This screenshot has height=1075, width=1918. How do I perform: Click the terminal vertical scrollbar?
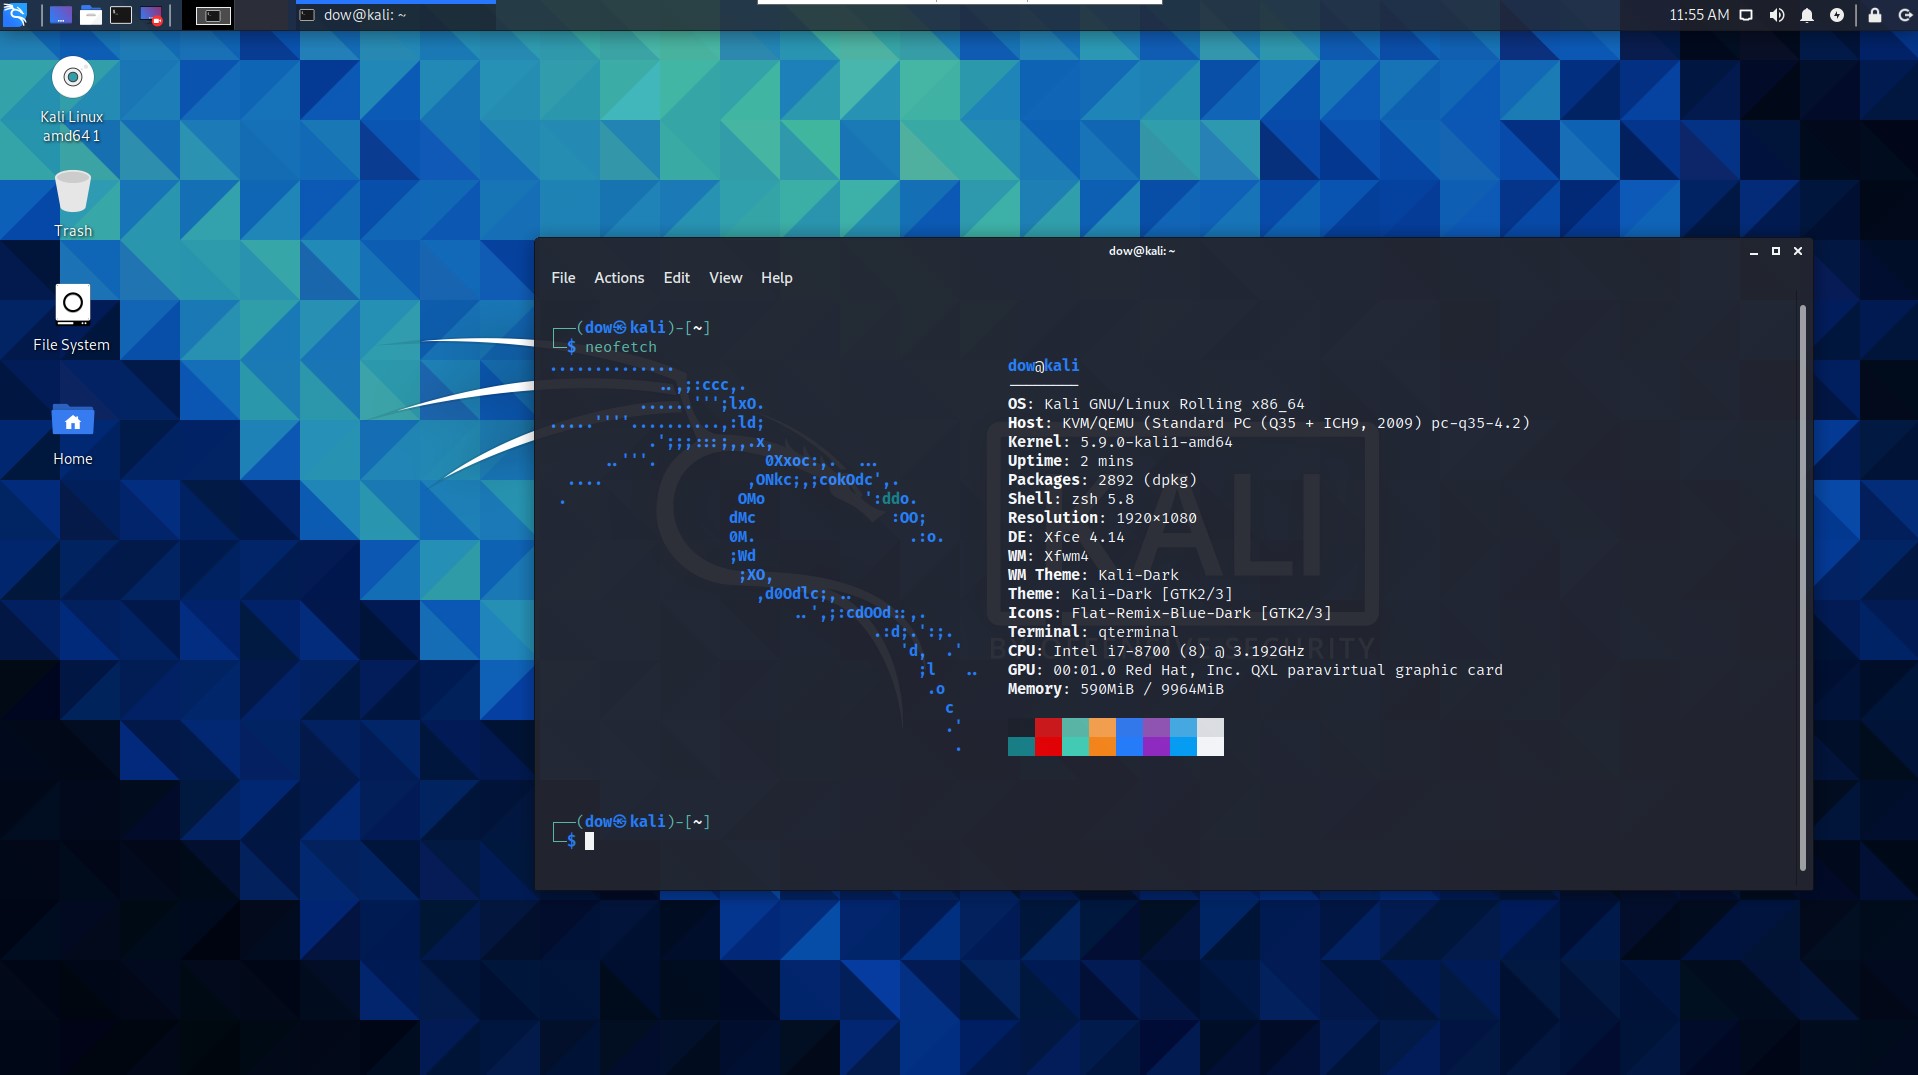1802,588
